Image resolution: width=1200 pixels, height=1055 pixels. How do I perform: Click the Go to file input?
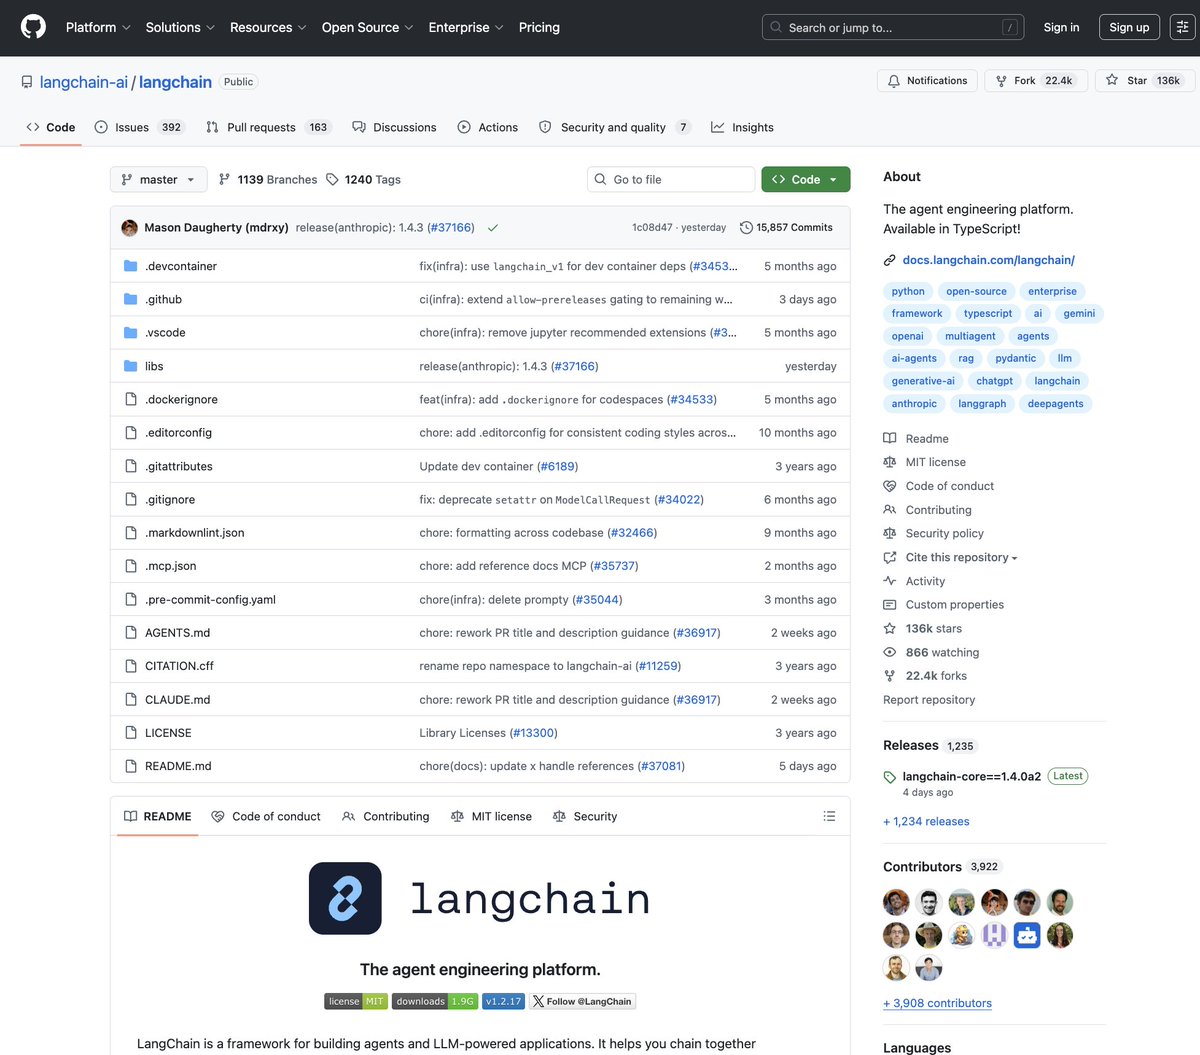(x=671, y=180)
